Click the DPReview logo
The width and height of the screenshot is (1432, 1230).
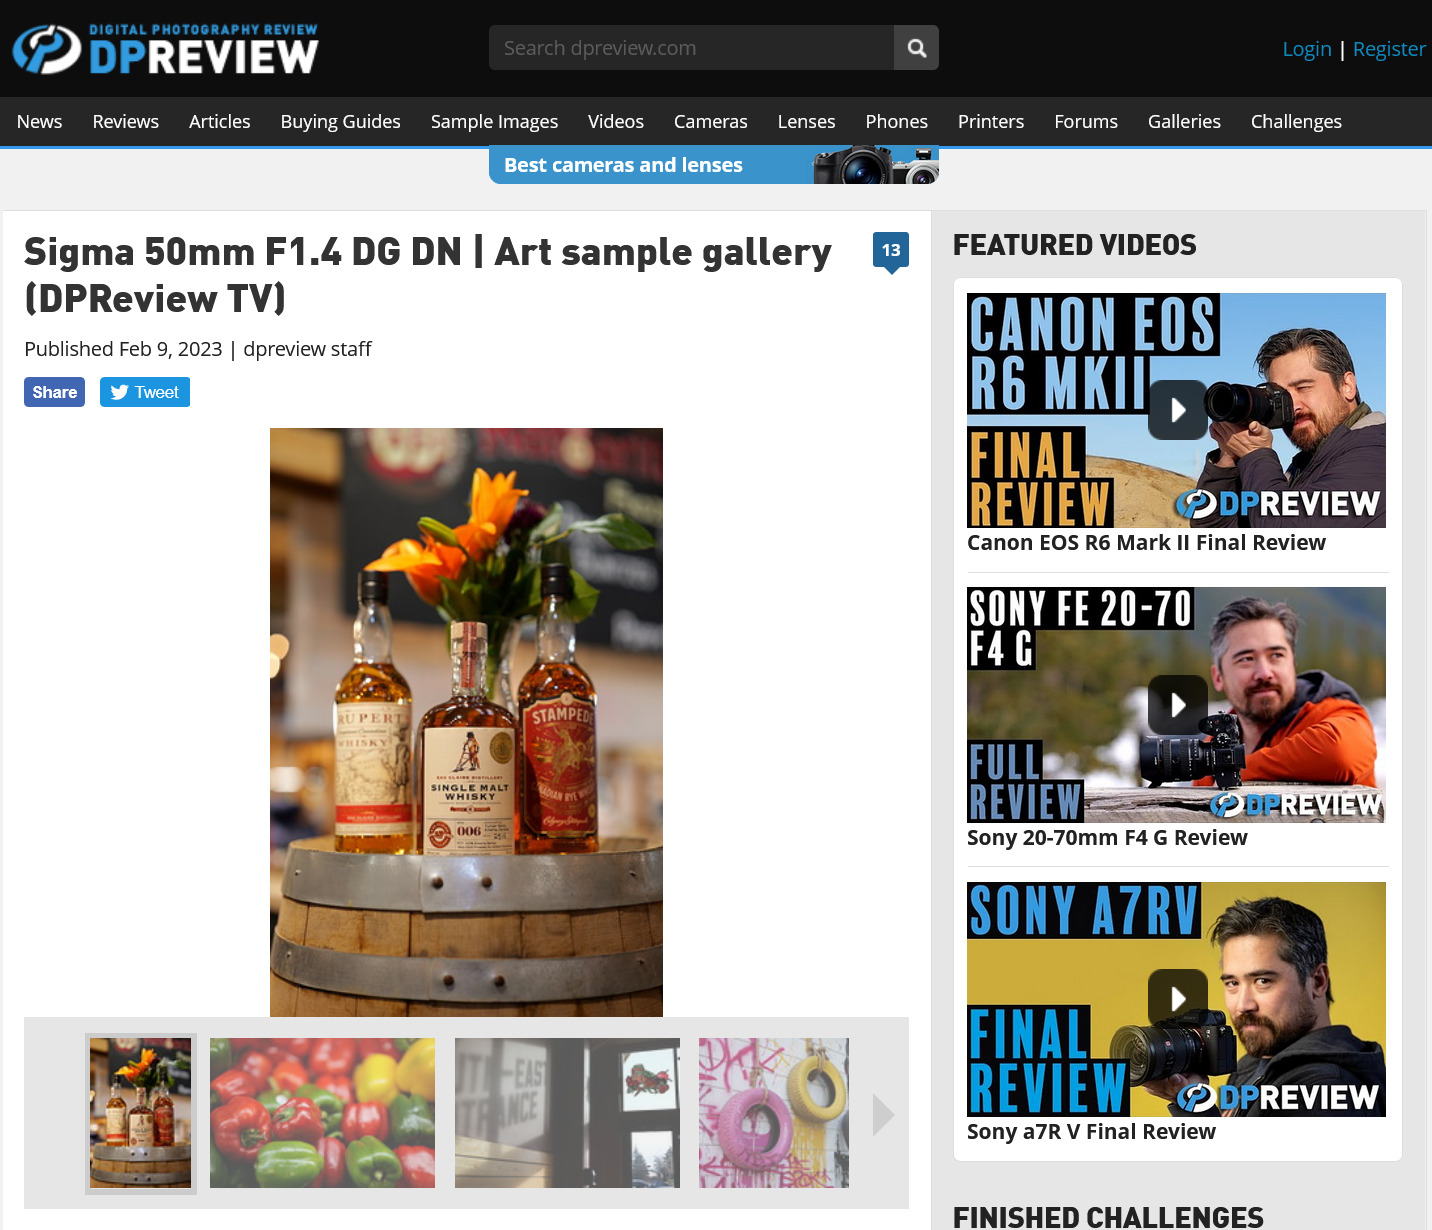click(165, 49)
